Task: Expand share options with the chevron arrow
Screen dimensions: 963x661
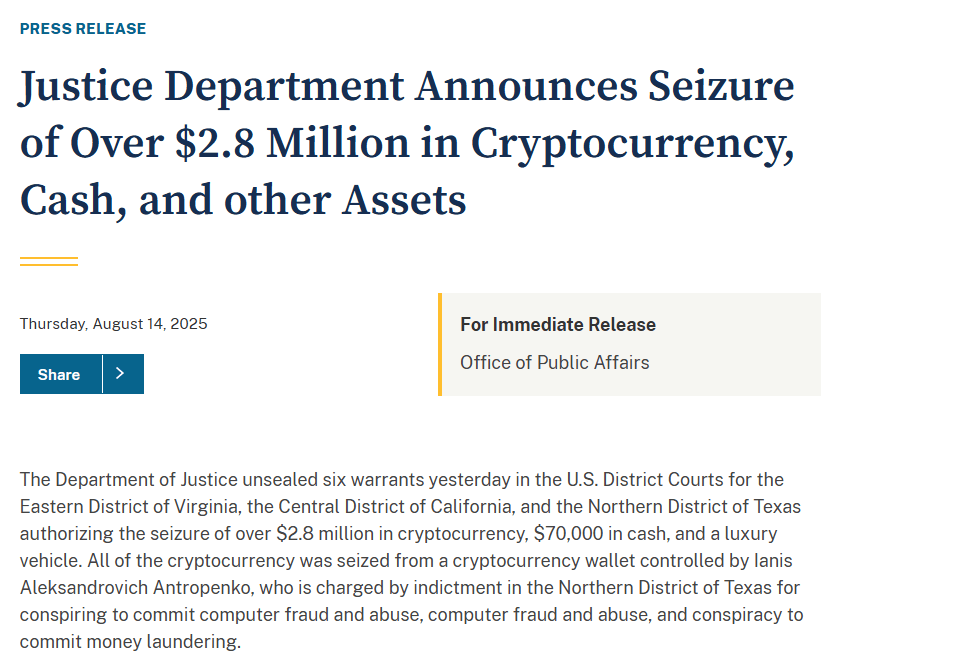Action: pos(122,374)
